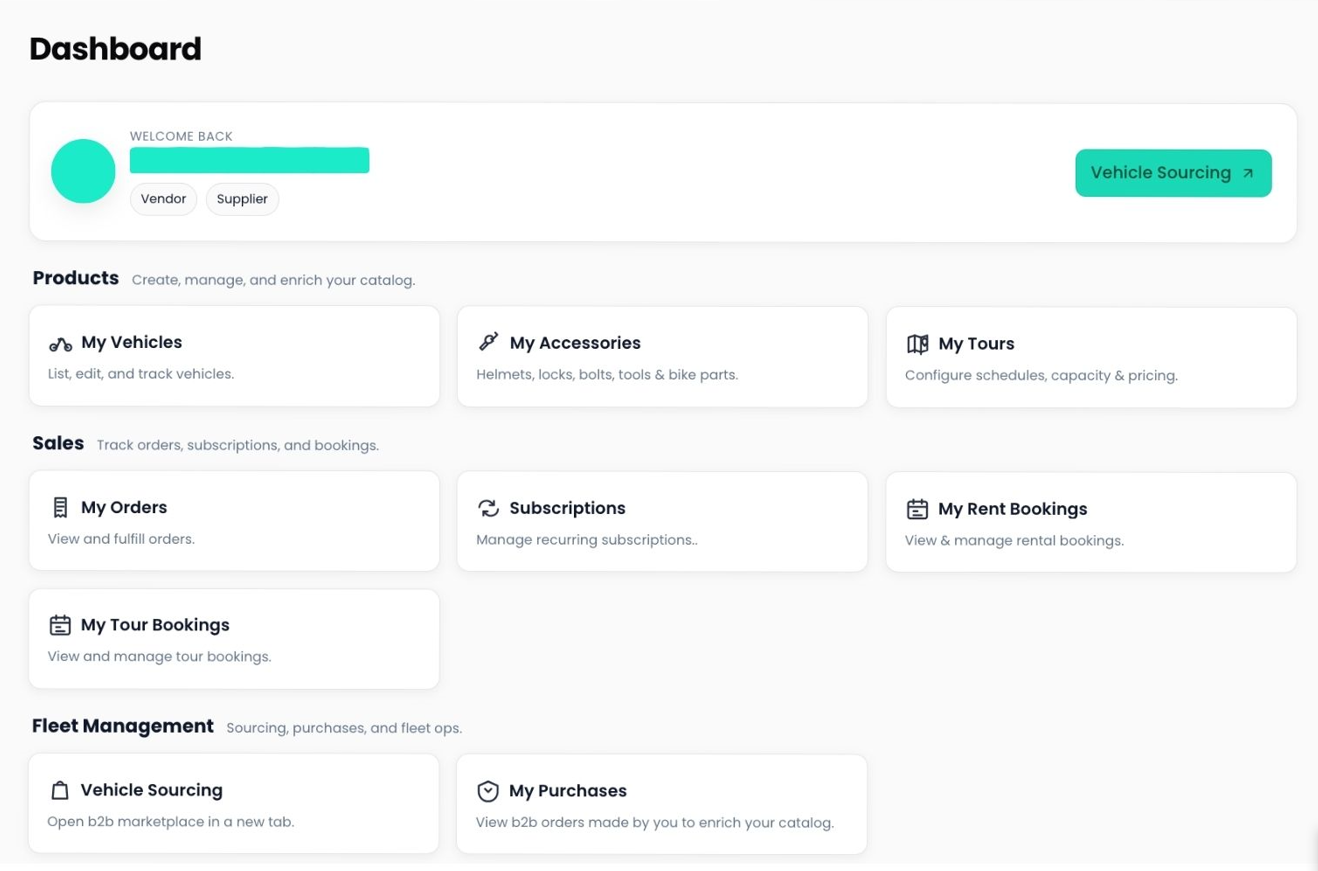
Task: Click the calendar icon on My Rent Bookings card
Action: (917, 508)
